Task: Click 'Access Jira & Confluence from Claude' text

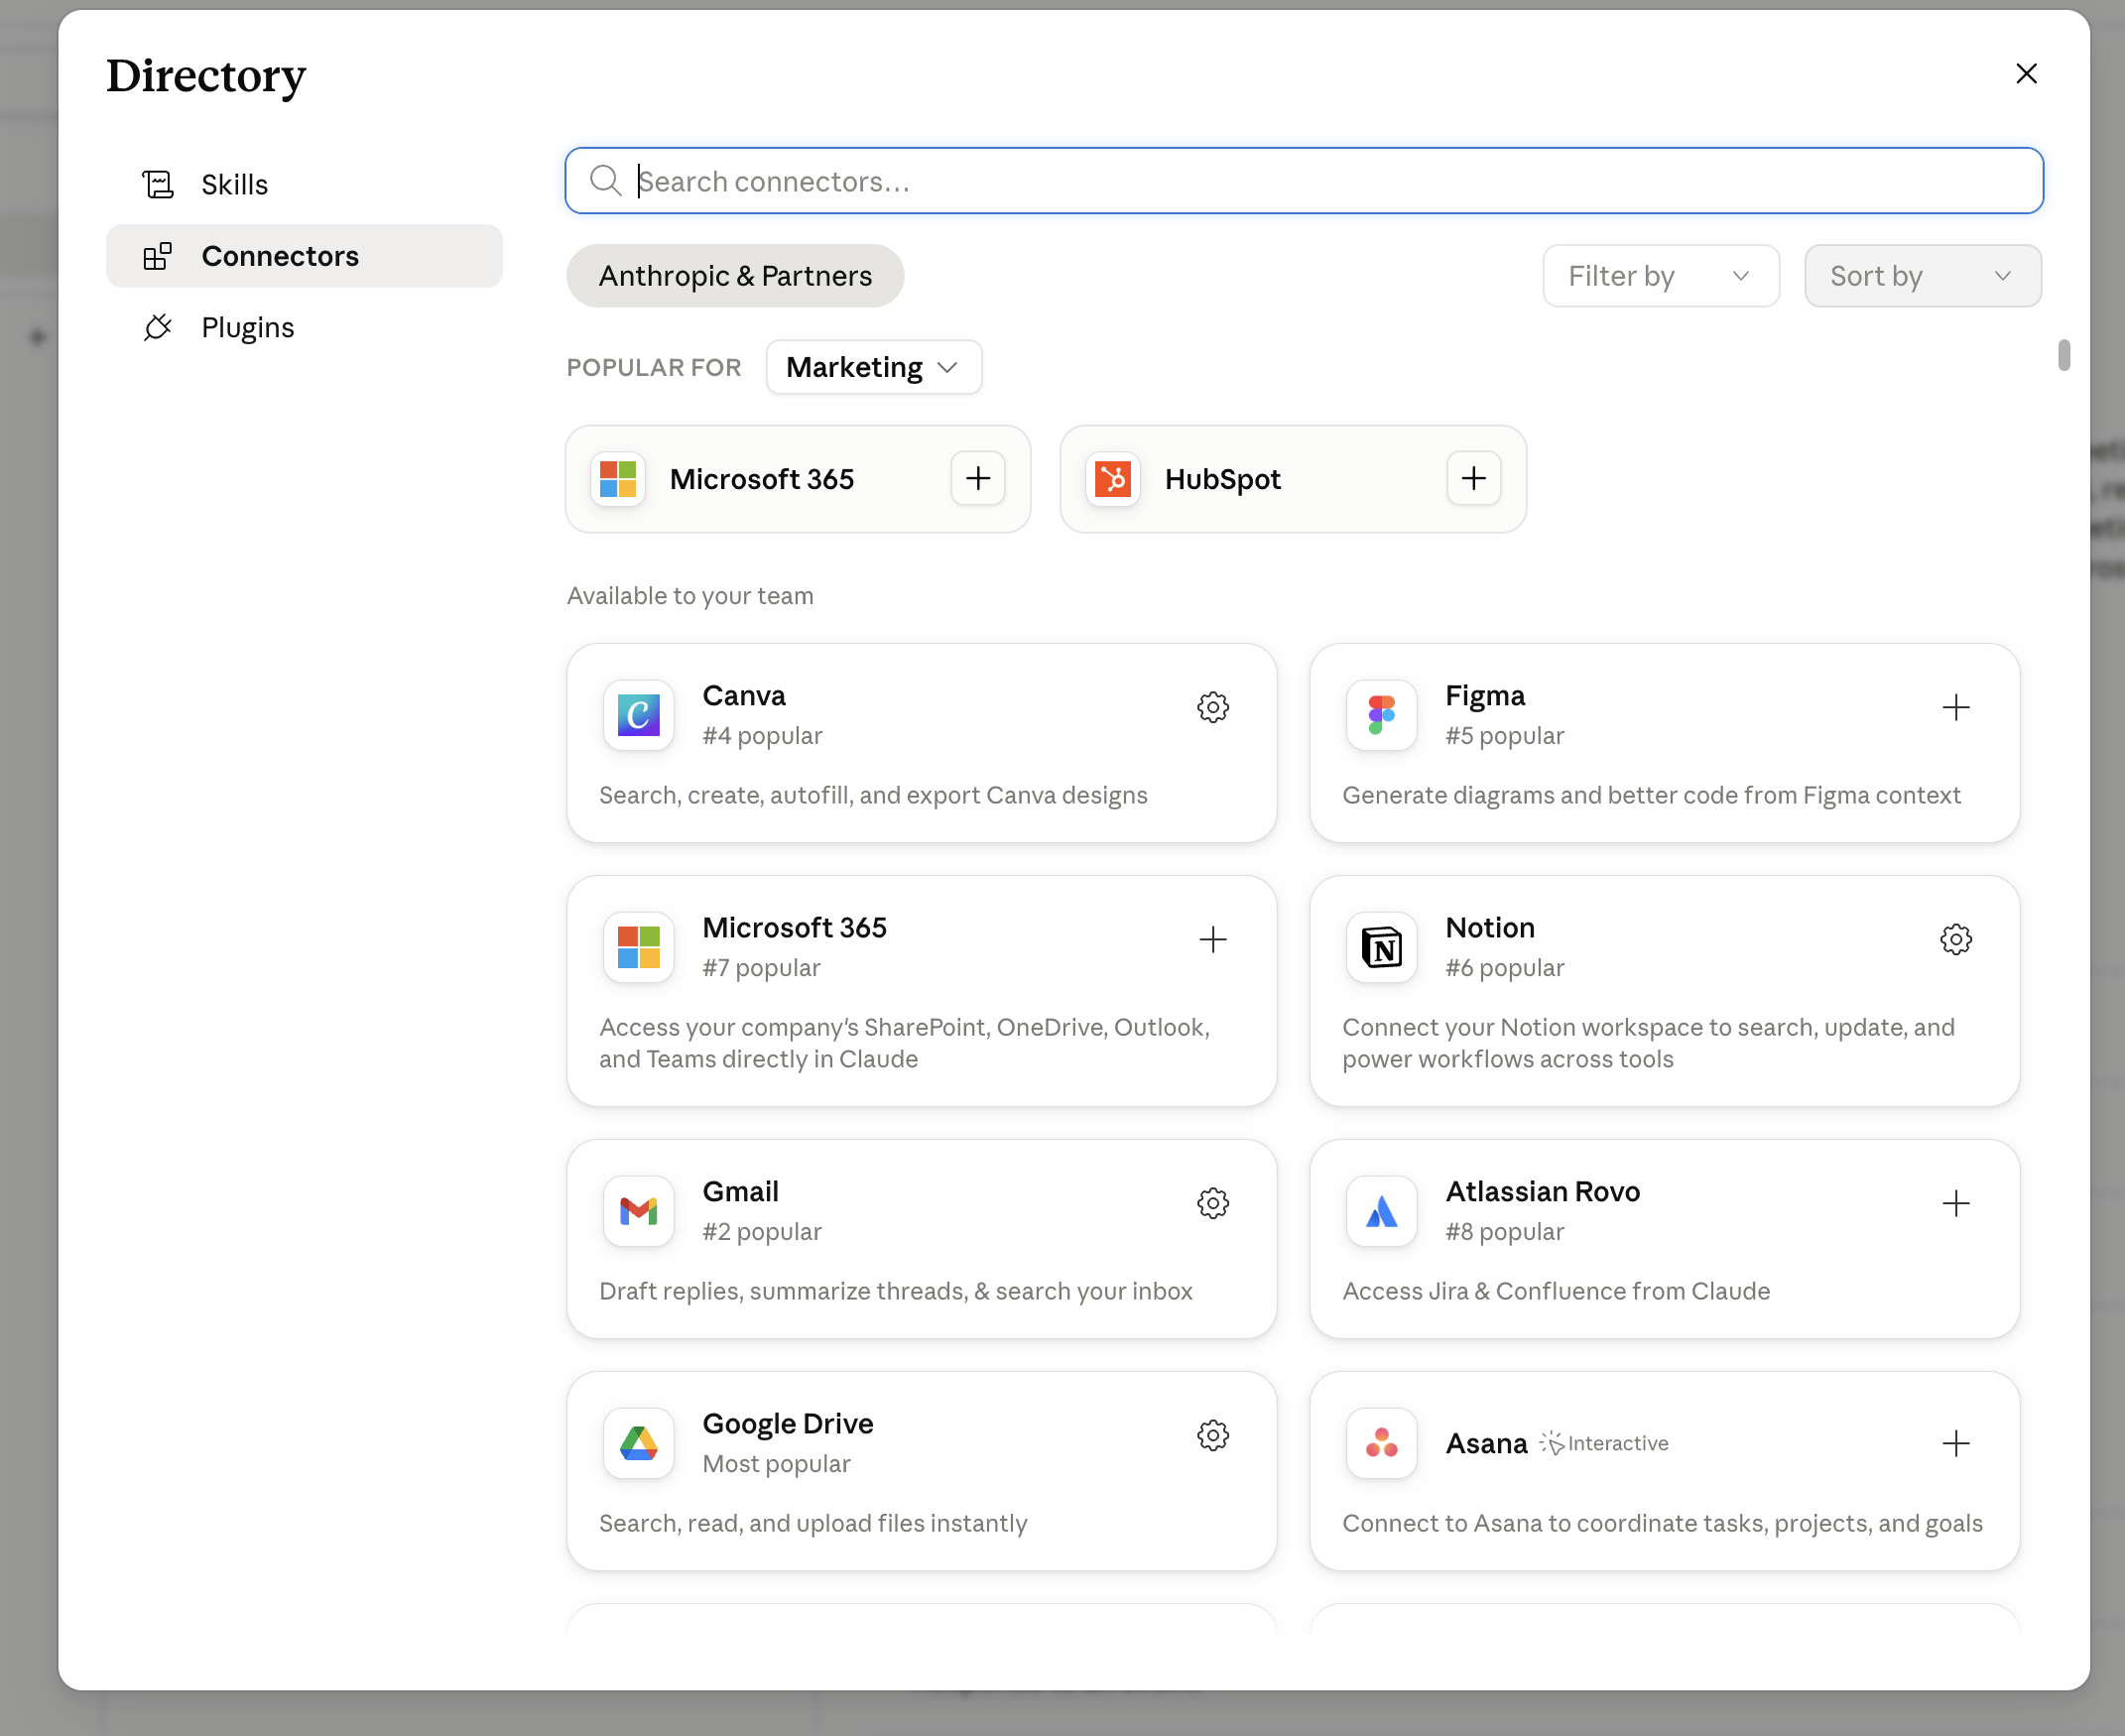Action: [1555, 1291]
